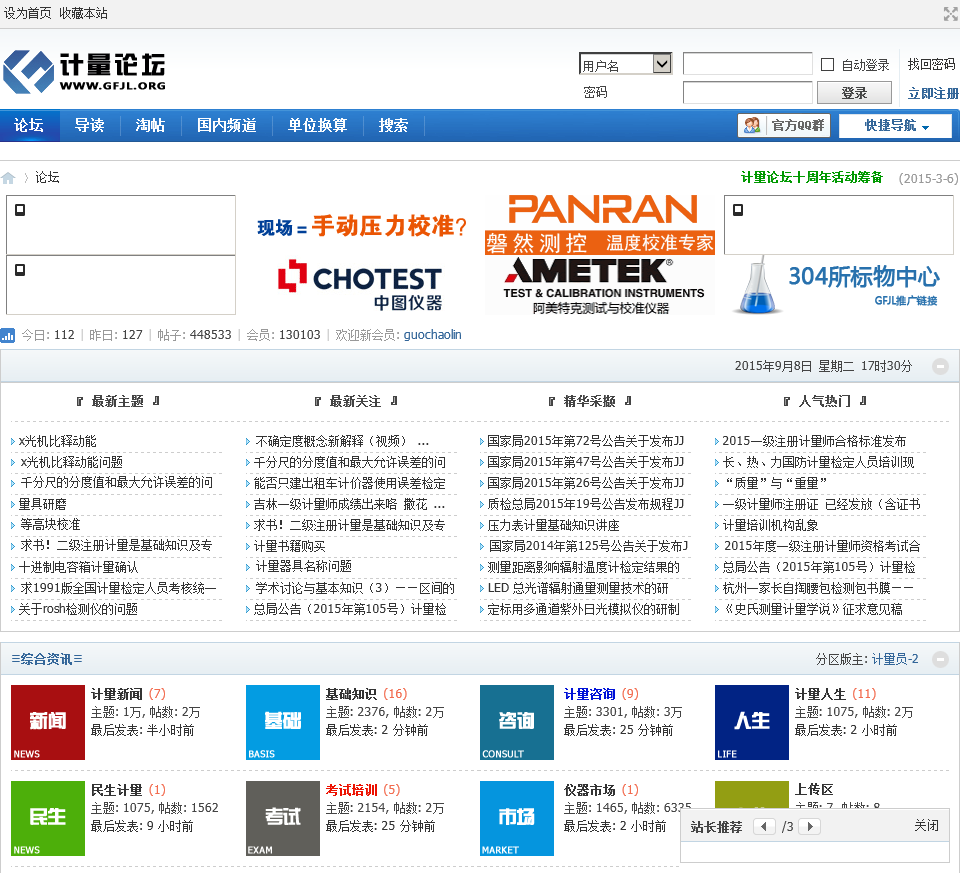
Task: Click 收藏本站 link
Action: click(x=83, y=13)
